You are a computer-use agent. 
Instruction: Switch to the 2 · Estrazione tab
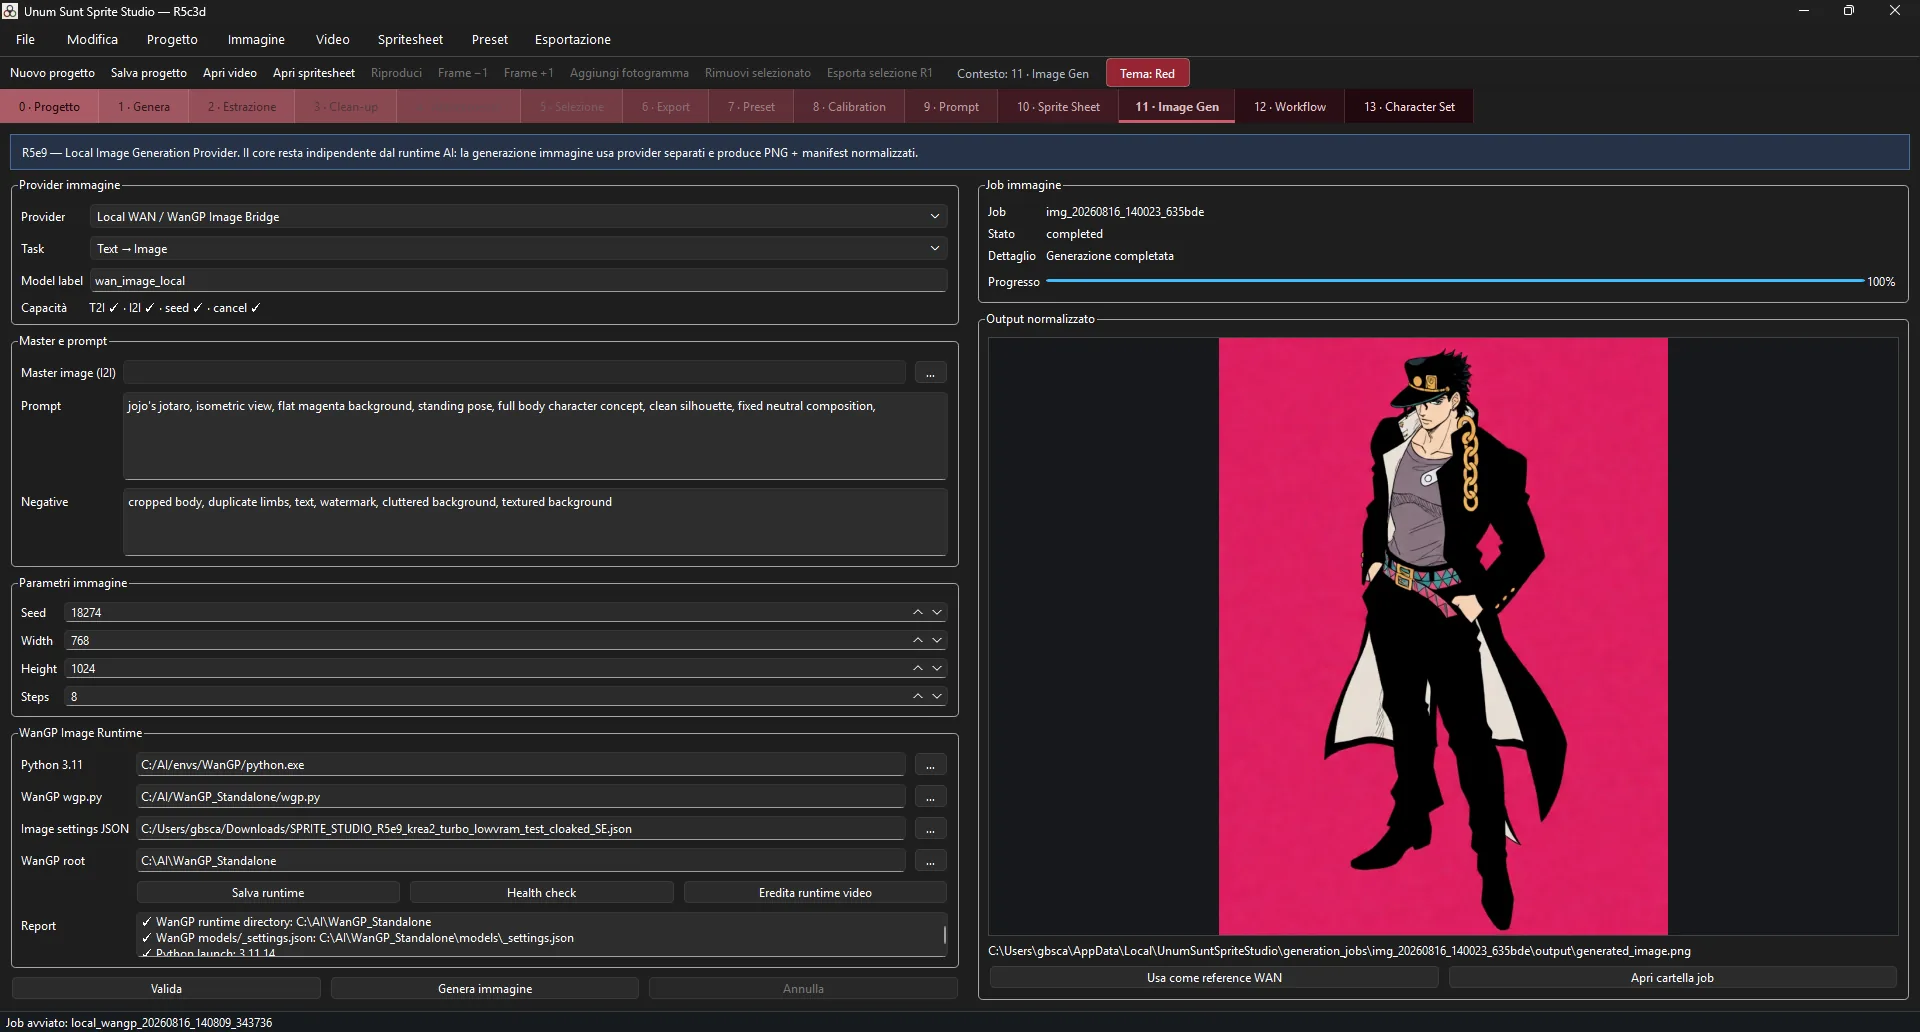click(242, 107)
